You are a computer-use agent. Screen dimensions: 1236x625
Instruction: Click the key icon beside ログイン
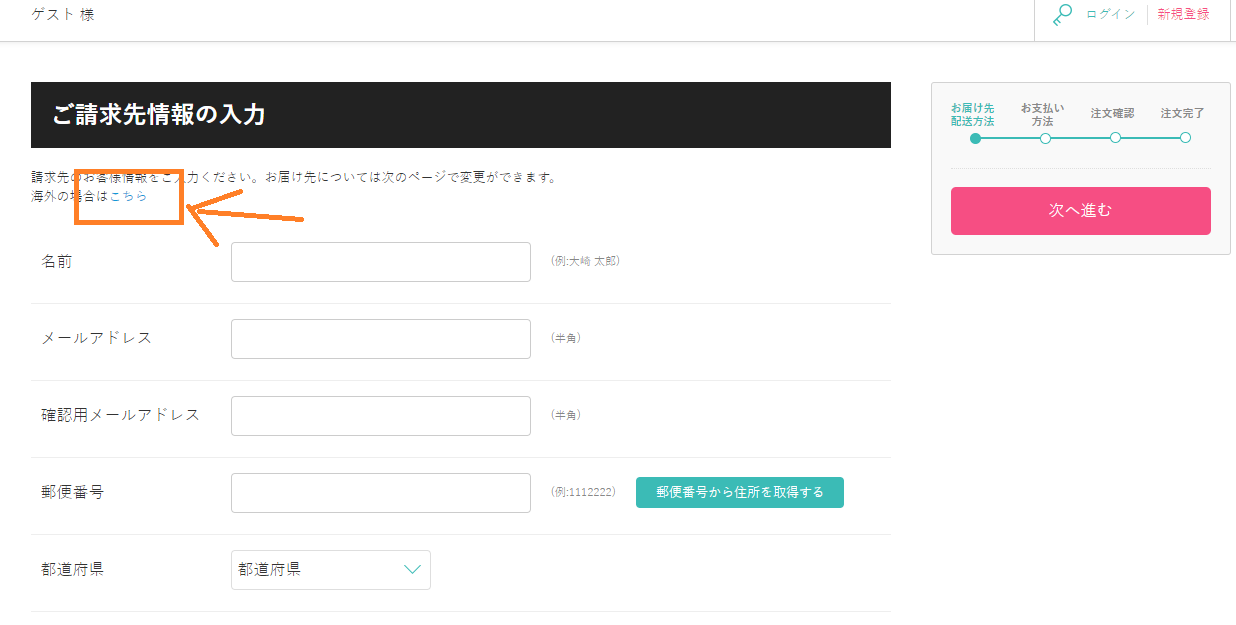tap(1062, 15)
